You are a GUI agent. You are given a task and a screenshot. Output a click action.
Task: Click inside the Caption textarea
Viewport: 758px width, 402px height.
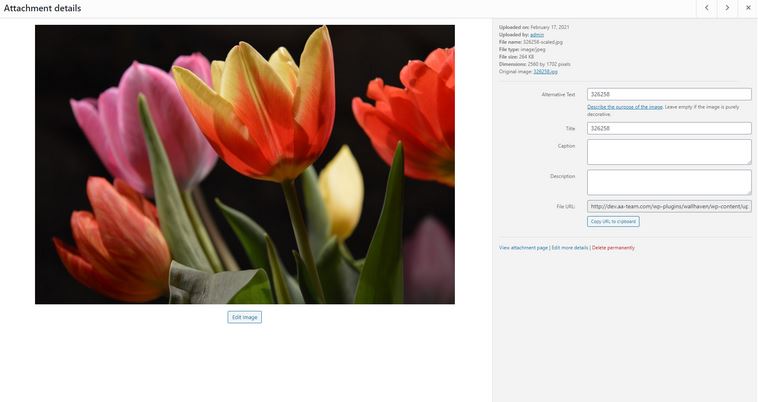pos(669,152)
